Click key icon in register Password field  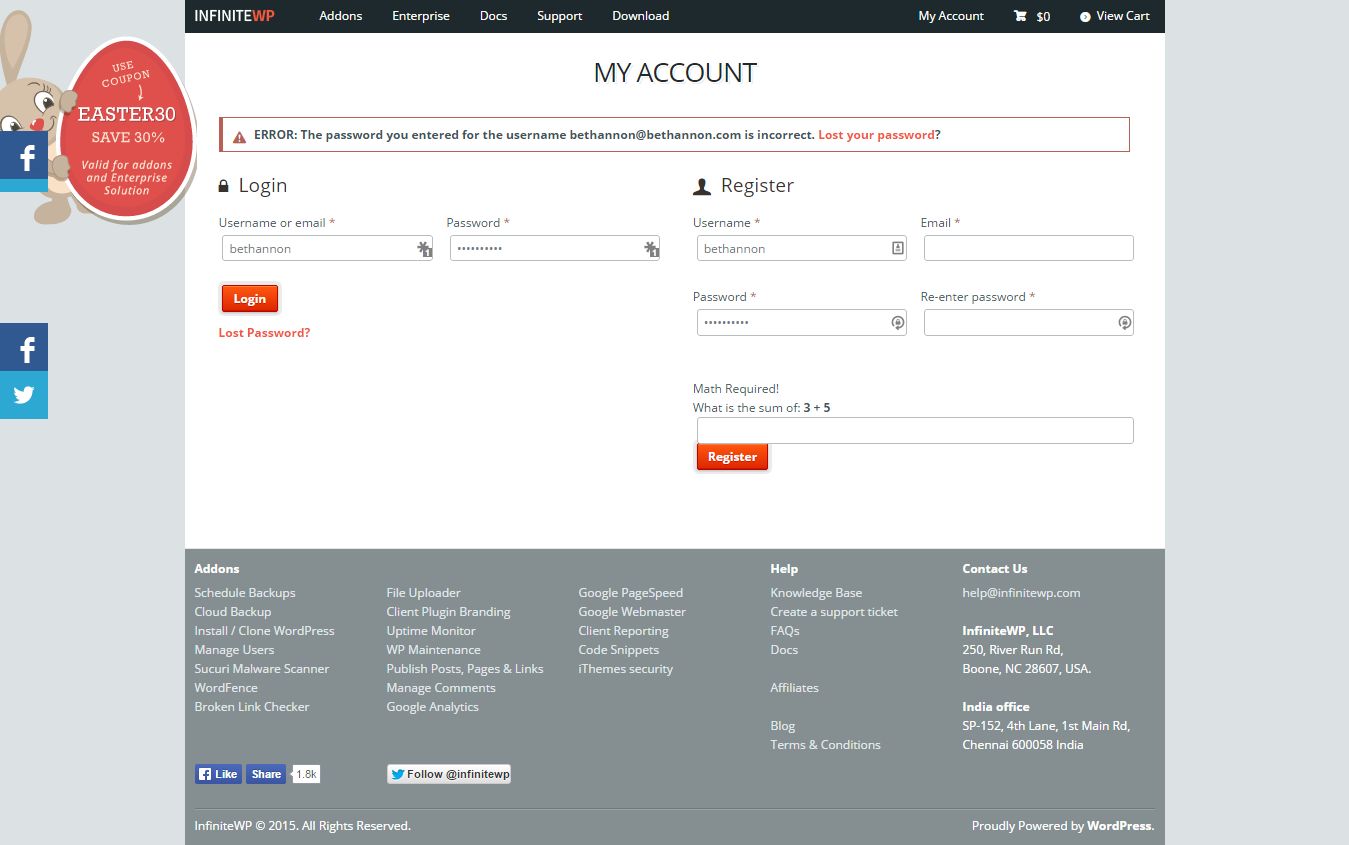(x=897, y=322)
